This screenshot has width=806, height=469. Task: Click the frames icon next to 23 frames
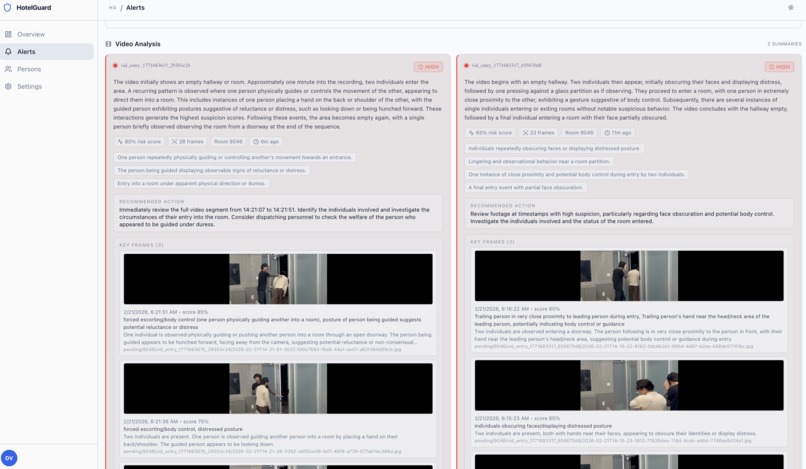pyautogui.click(x=525, y=133)
